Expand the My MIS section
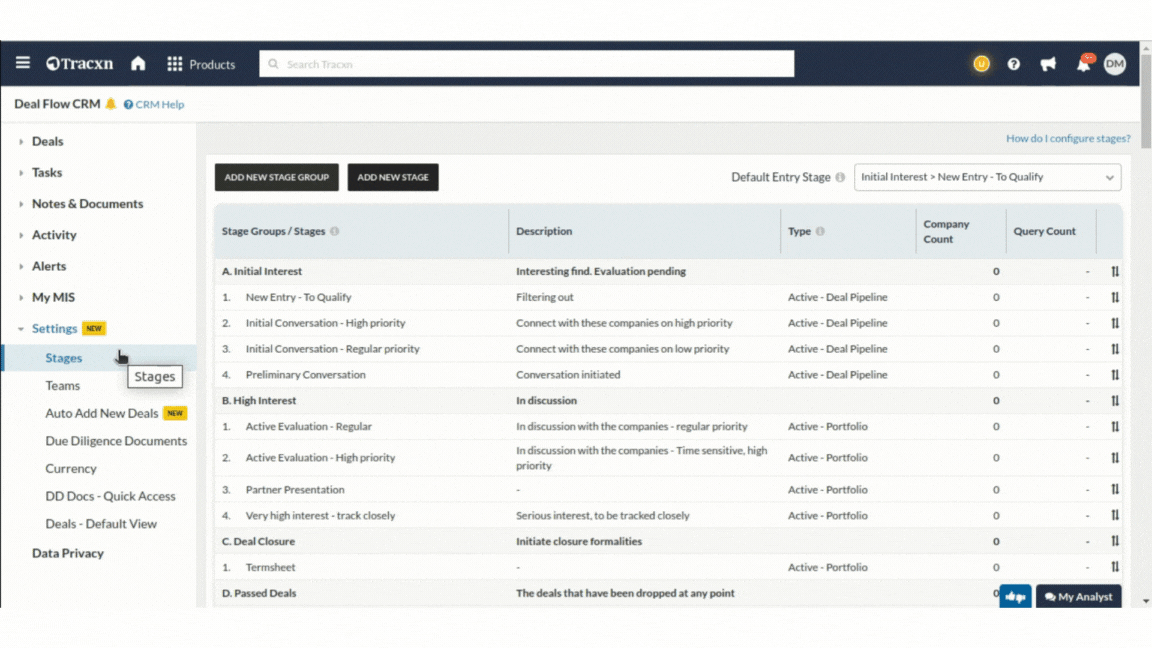The image size is (1152, 648). point(53,297)
